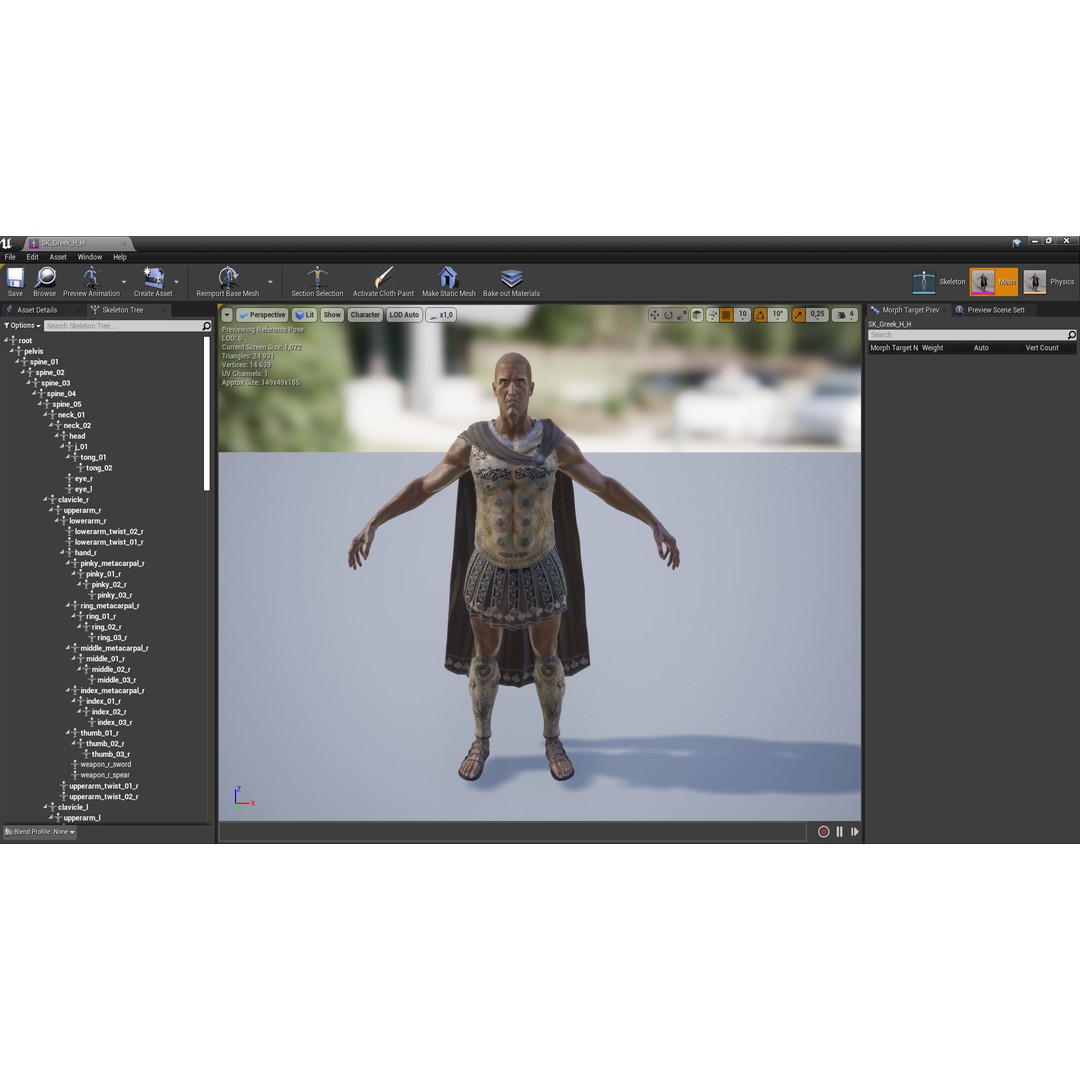Select the weapon_r_sword socket
This screenshot has width=1080, height=1080.
105,765
